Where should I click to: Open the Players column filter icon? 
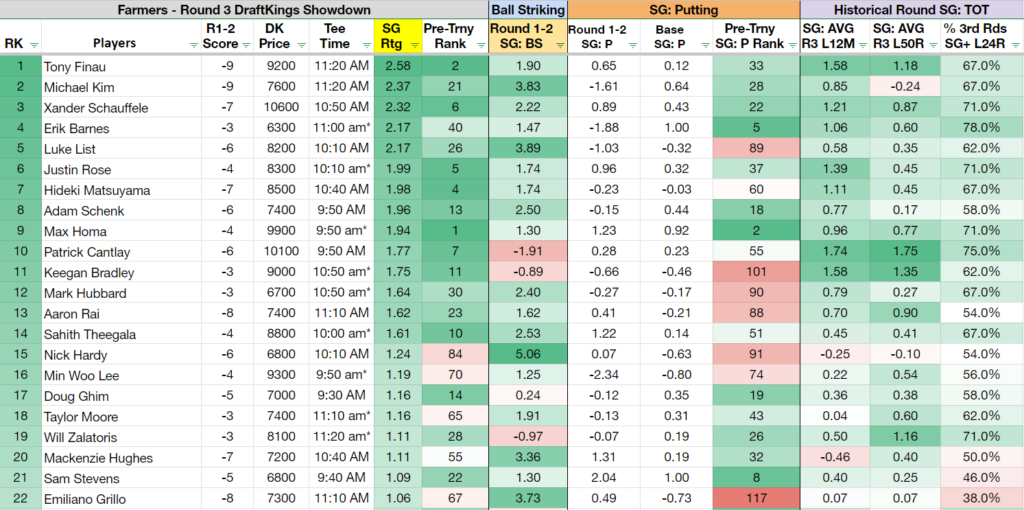(x=193, y=45)
